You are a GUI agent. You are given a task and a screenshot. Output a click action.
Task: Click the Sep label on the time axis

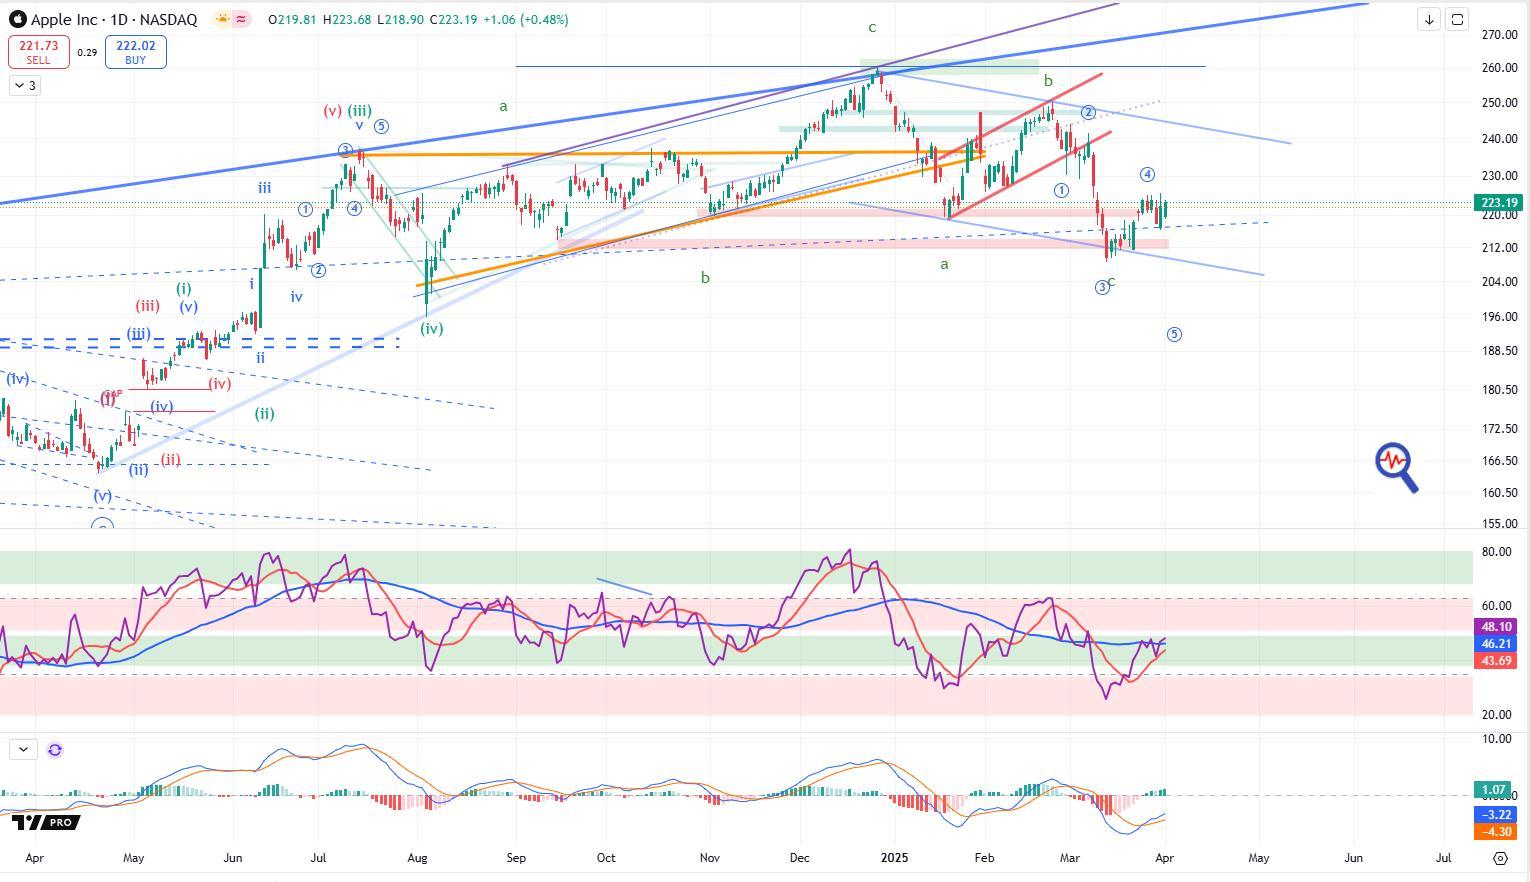(x=516, y=858)
